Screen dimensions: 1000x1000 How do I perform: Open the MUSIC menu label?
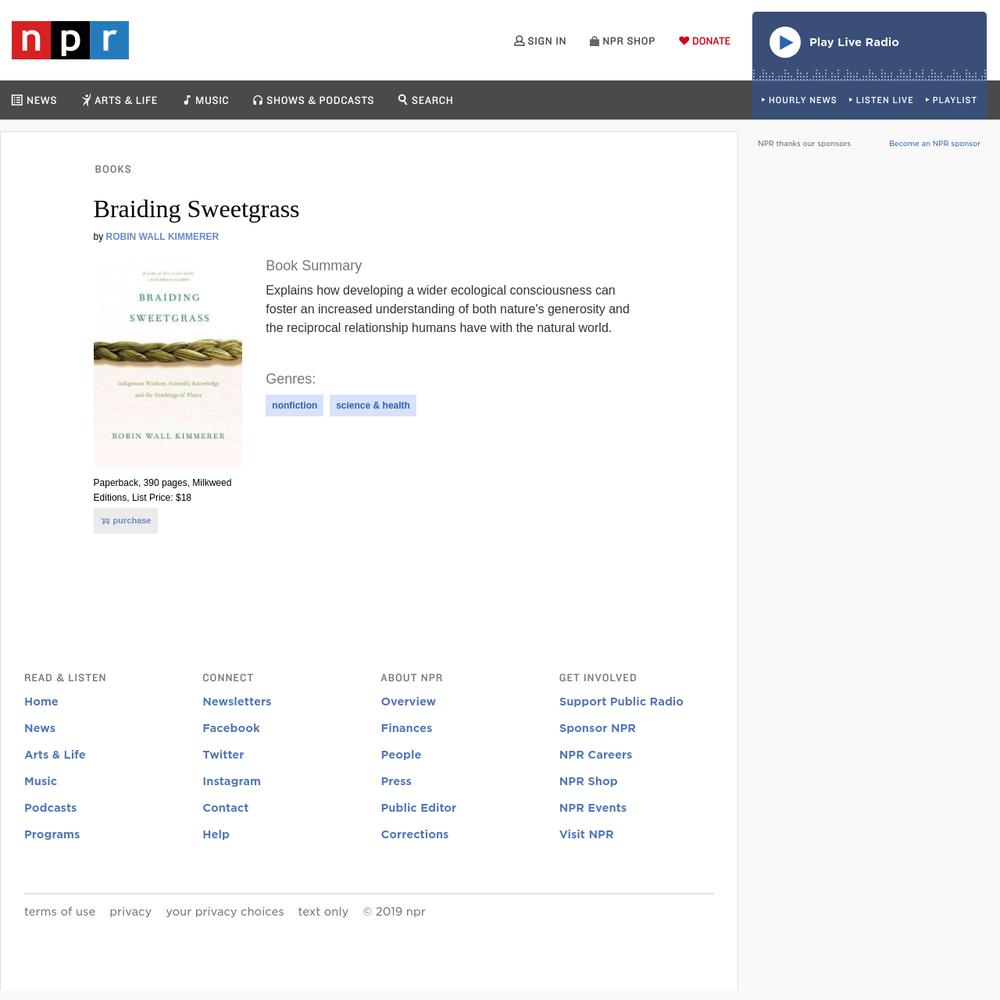tap(212, 100)
